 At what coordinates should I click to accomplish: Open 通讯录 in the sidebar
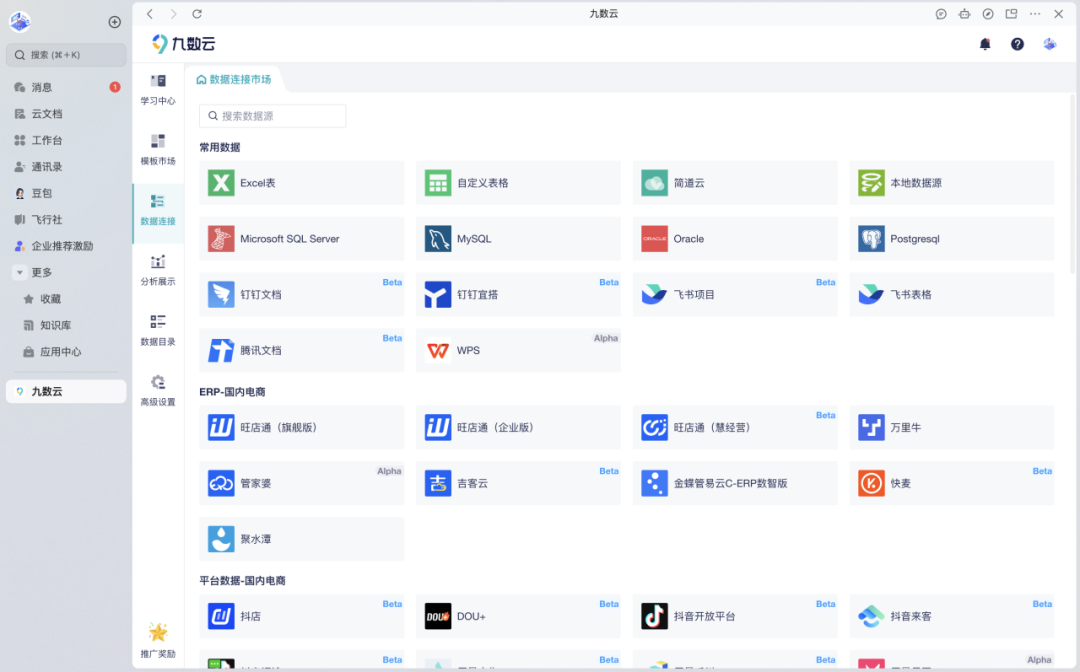pyautogui.click(x=66, y=167)
